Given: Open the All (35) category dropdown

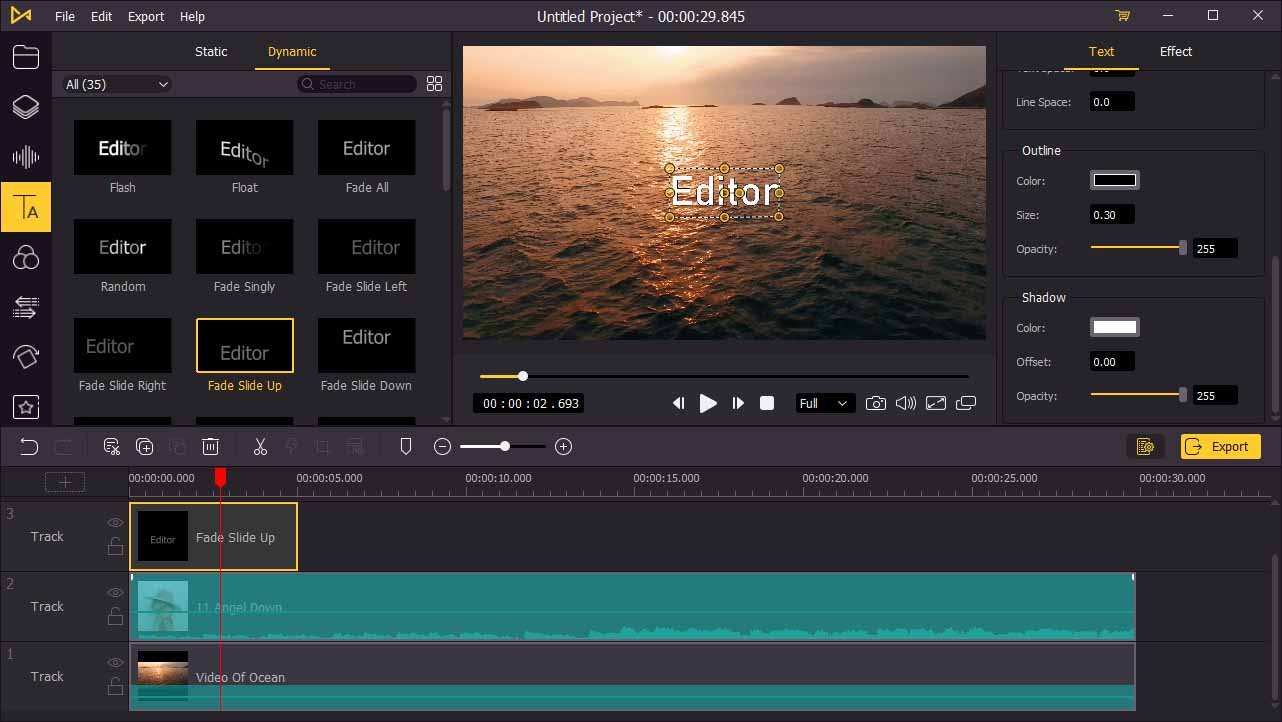Looking at the screenshot, I should pyautogui.click(x=114, y=84).
